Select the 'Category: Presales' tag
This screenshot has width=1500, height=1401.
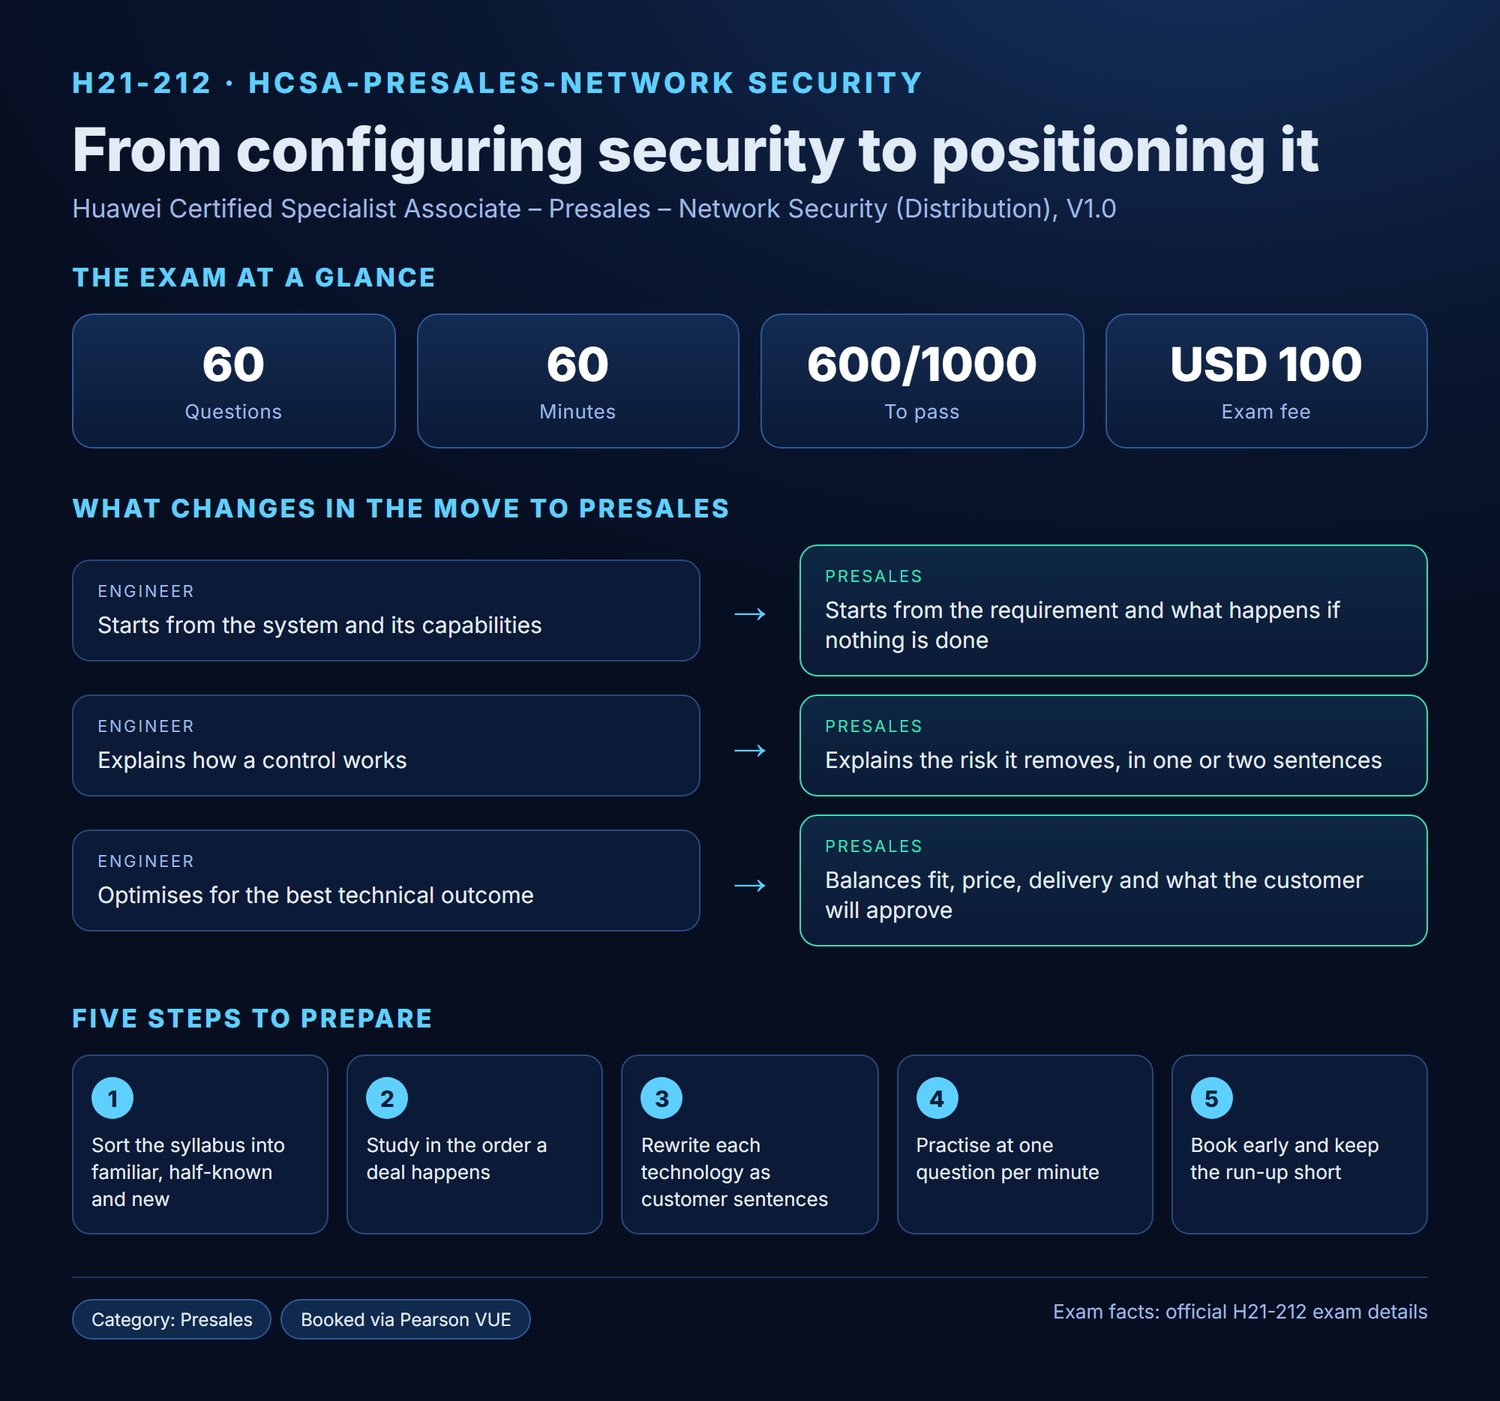tap(172, 1319)
